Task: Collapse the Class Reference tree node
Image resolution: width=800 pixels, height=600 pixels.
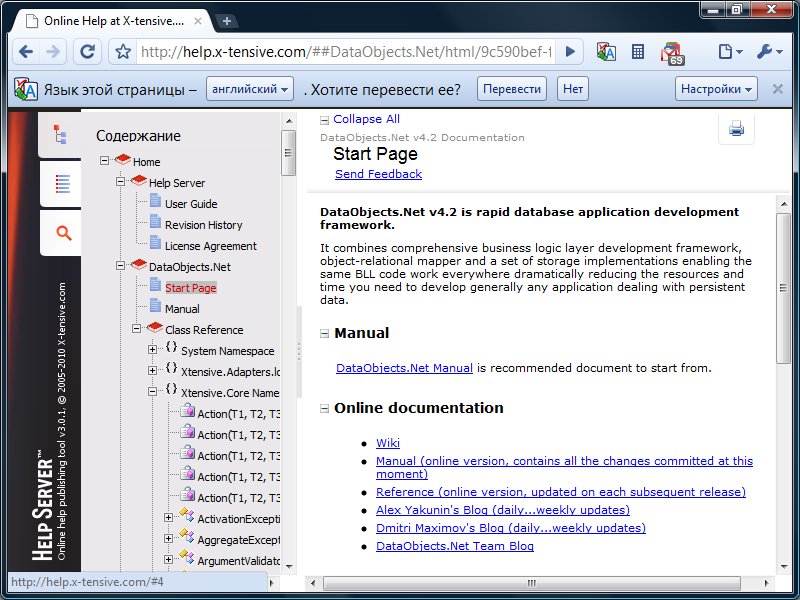Action: point(136,329)
